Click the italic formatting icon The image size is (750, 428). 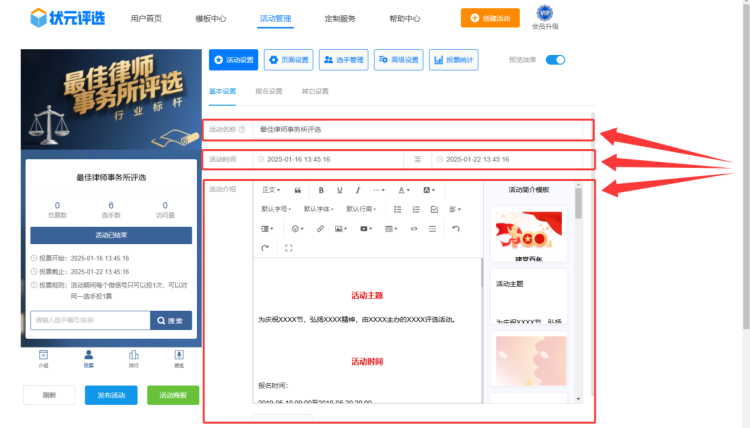click(x=357, y=190)
